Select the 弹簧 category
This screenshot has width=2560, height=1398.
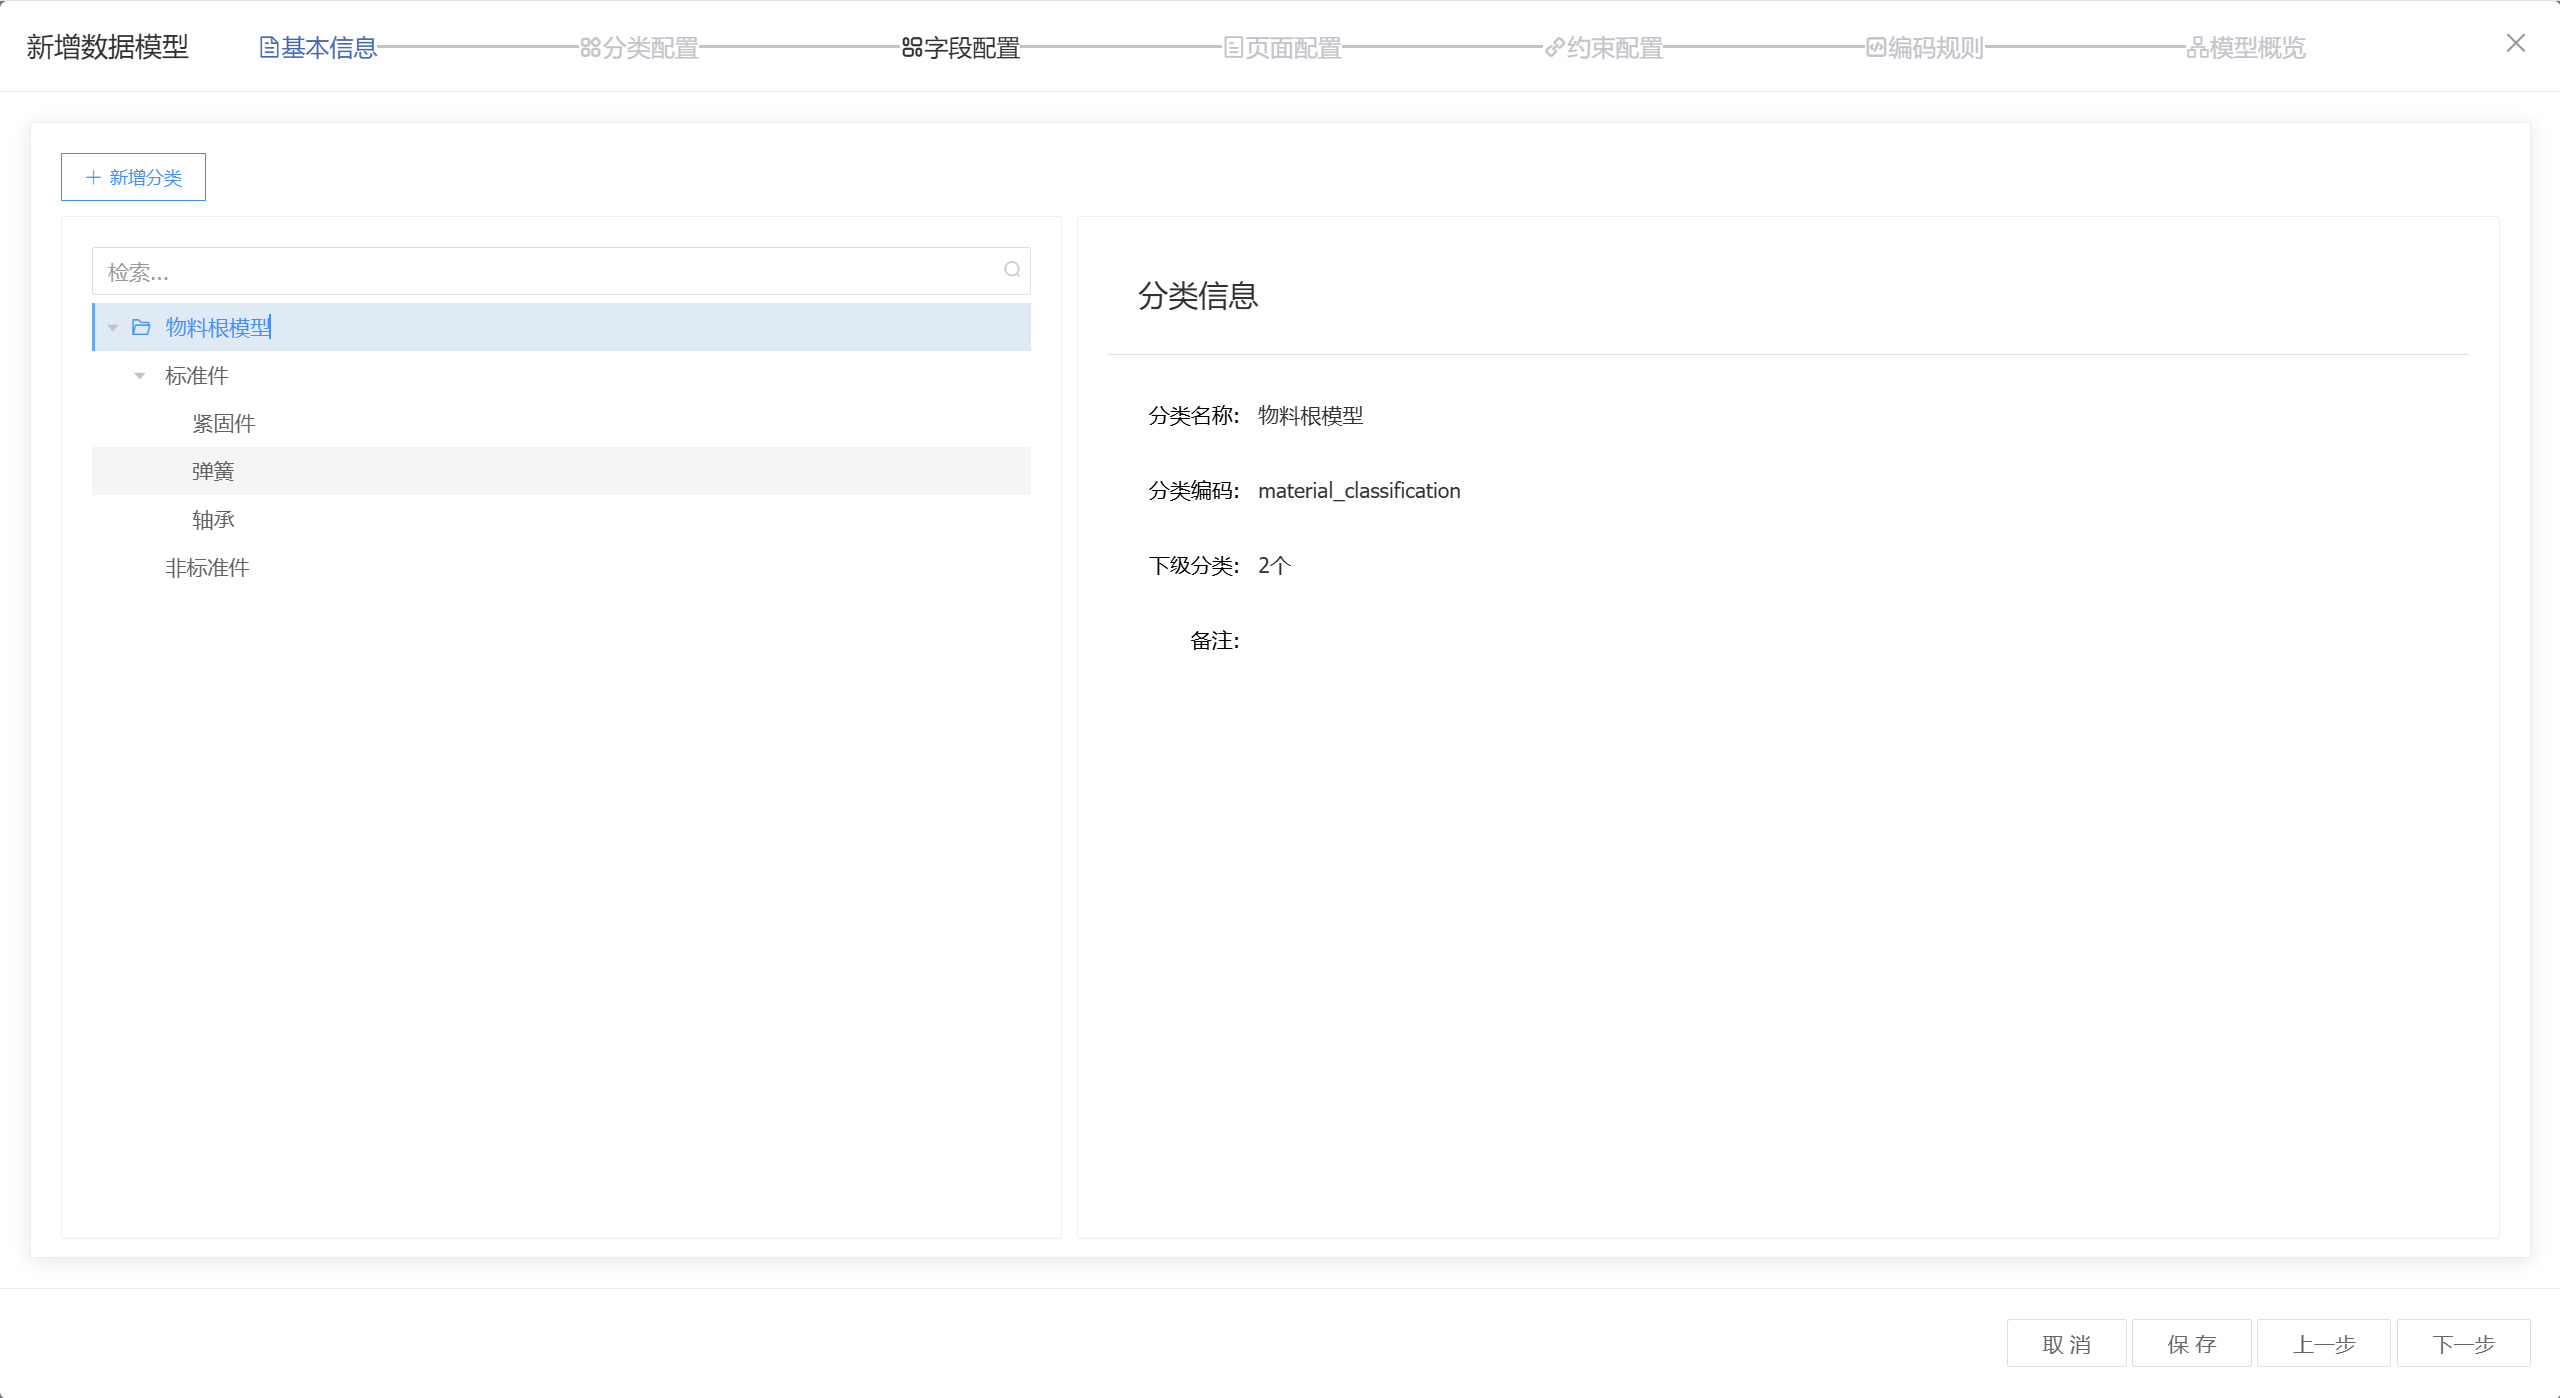[213, 472]
